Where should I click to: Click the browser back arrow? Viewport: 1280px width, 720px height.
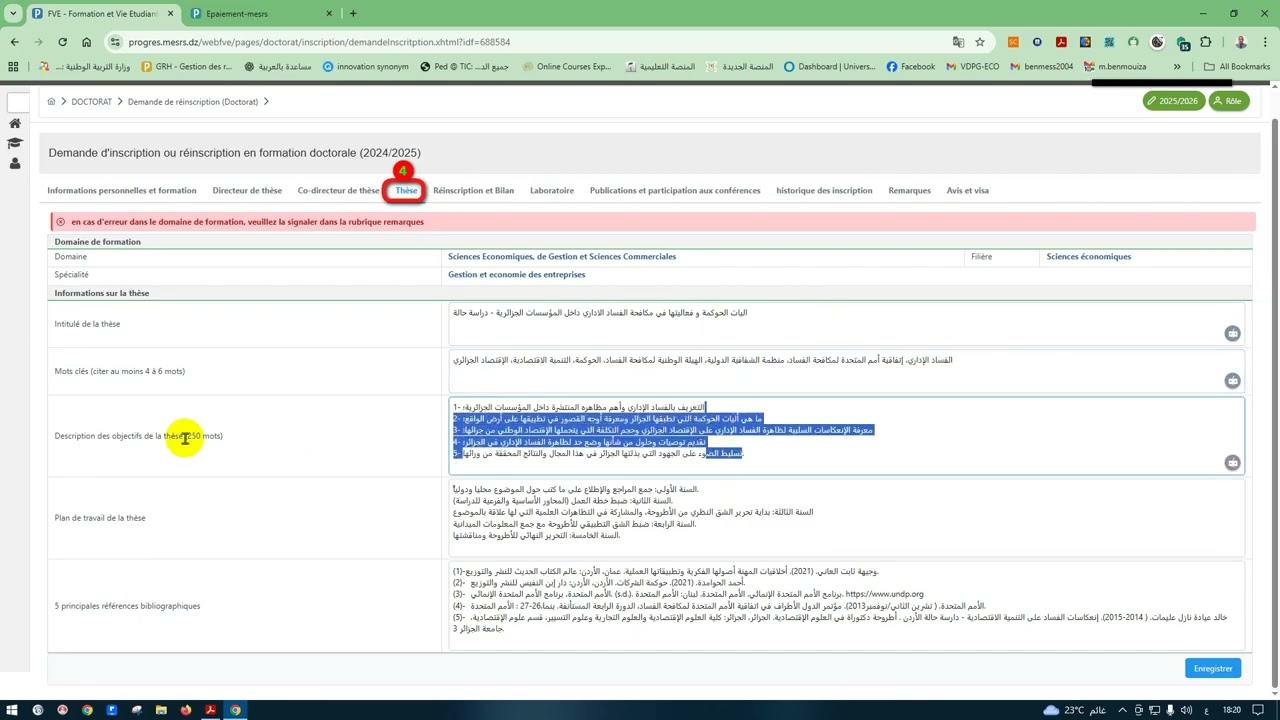tap(14, 42)
